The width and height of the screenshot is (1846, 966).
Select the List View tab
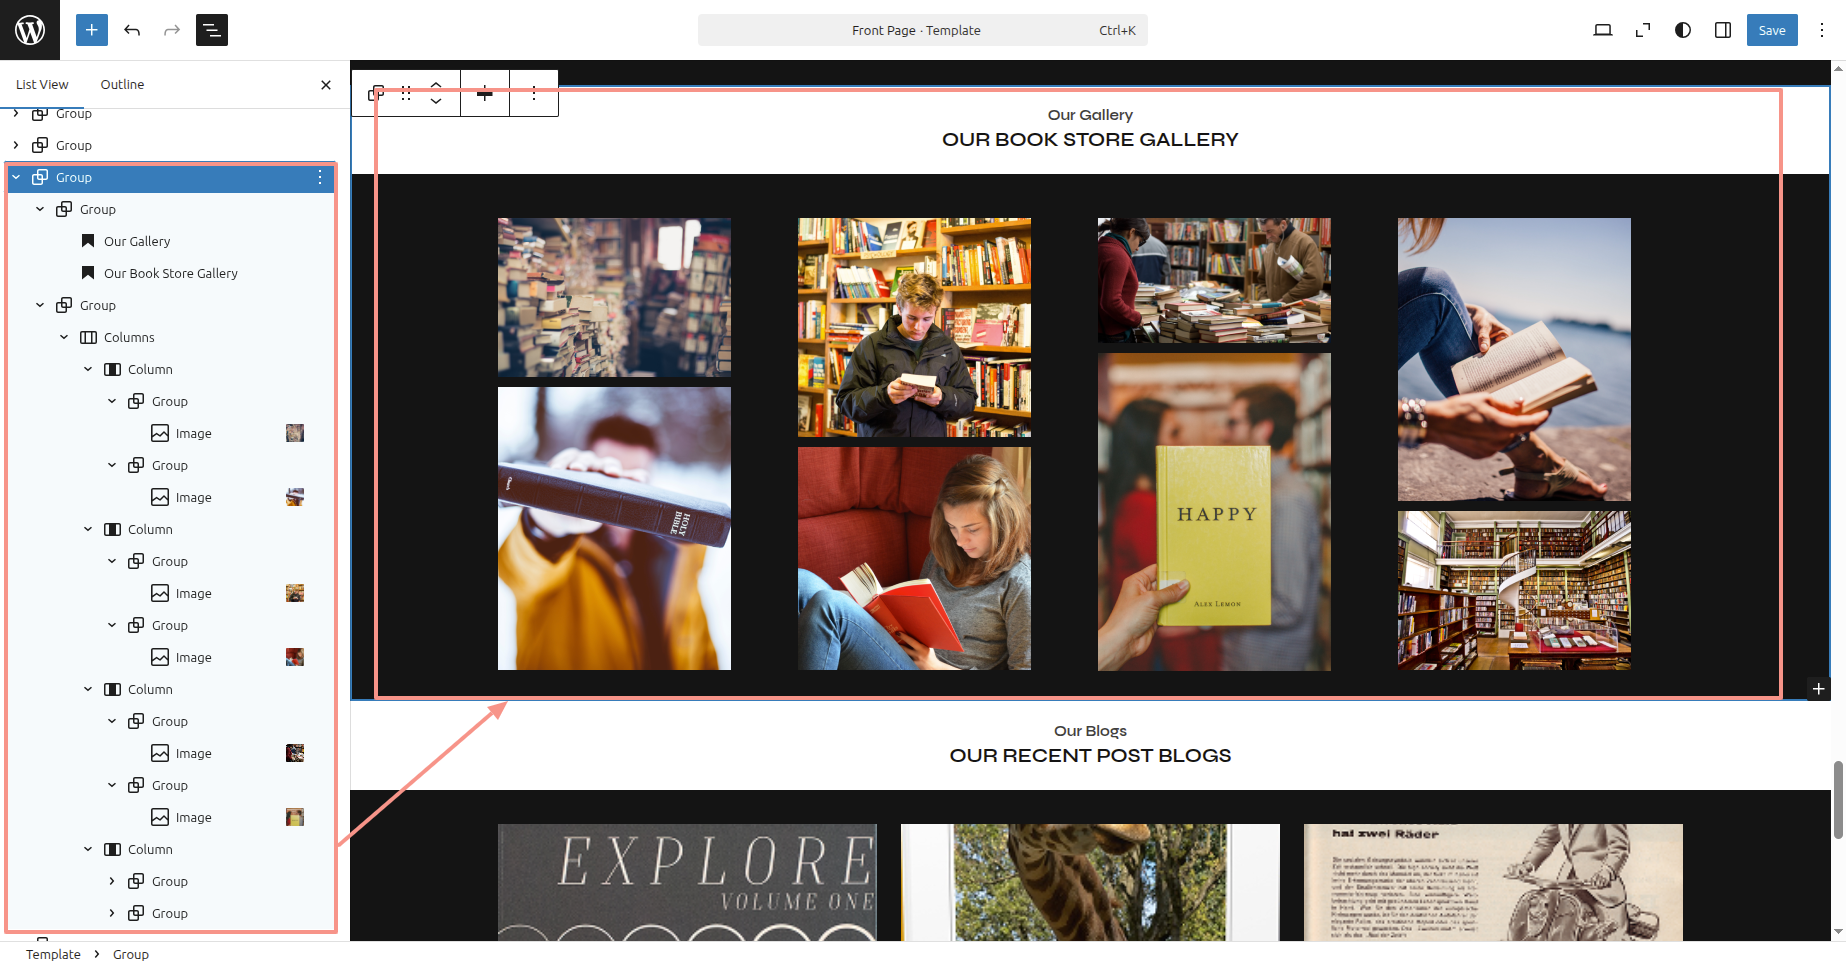[x=42, y=85]
